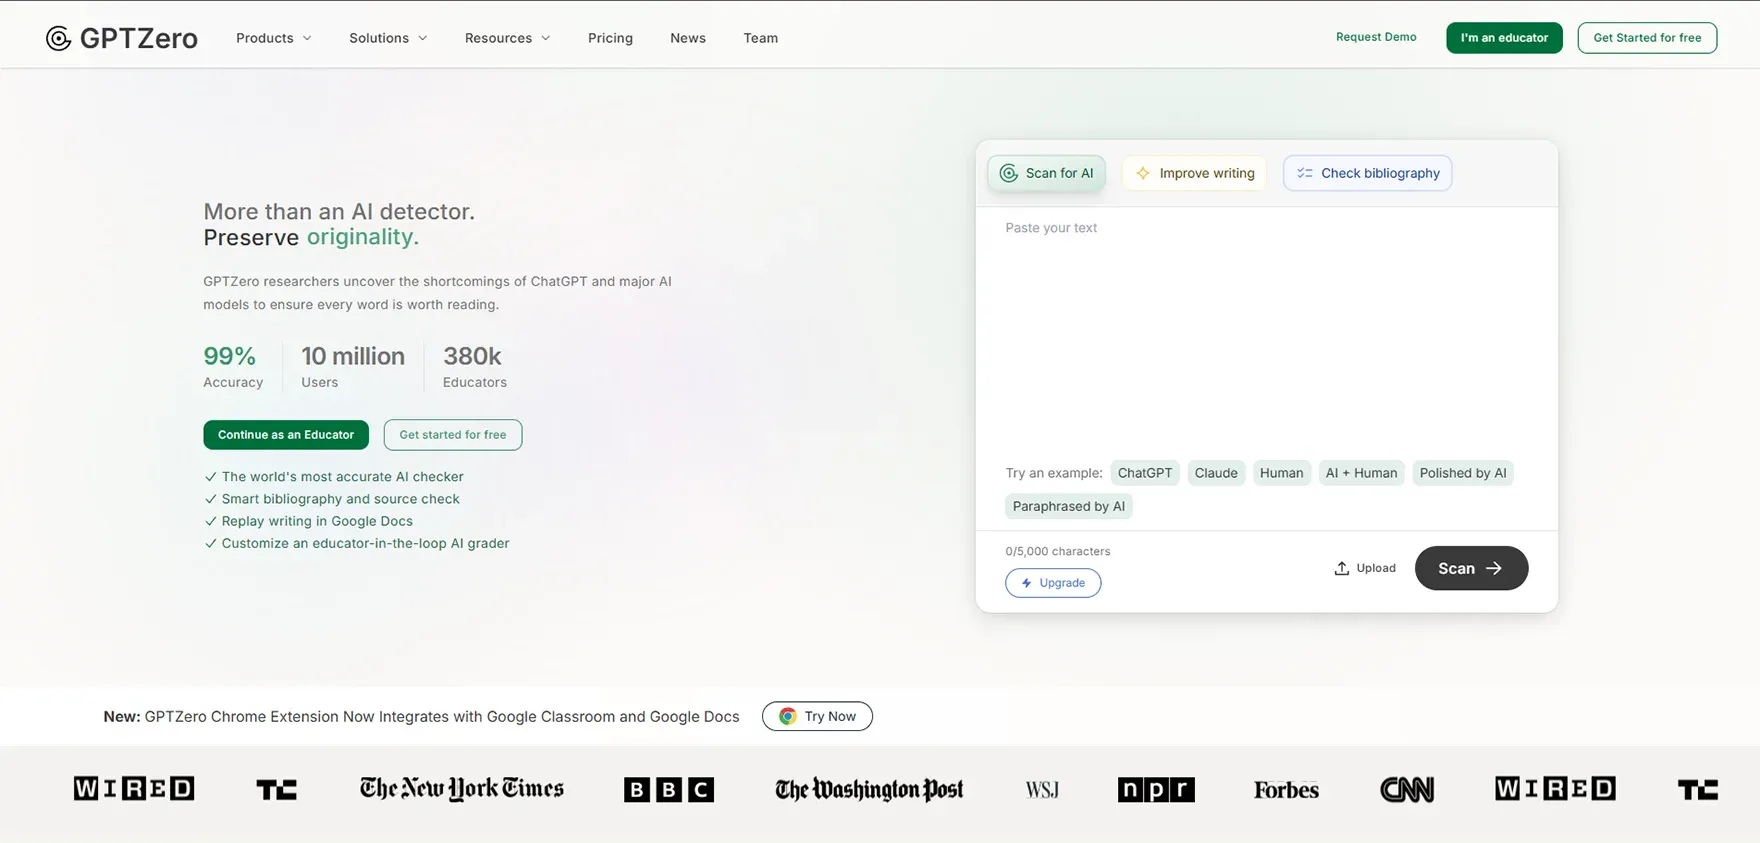Click the WSJ logo
This screenshot has width=1760, height=843.
coord(1042,790)
